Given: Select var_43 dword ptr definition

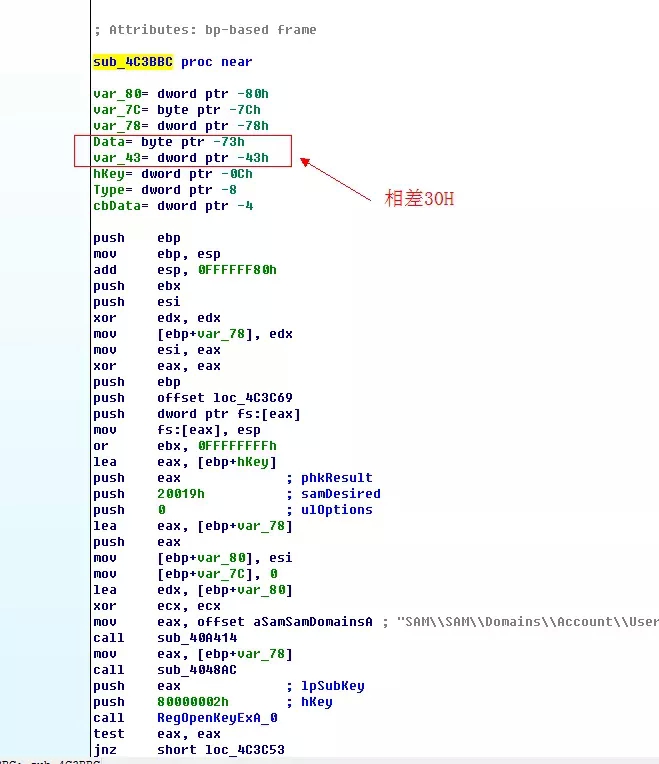Looking at the screenshot, I should point(181,158).
